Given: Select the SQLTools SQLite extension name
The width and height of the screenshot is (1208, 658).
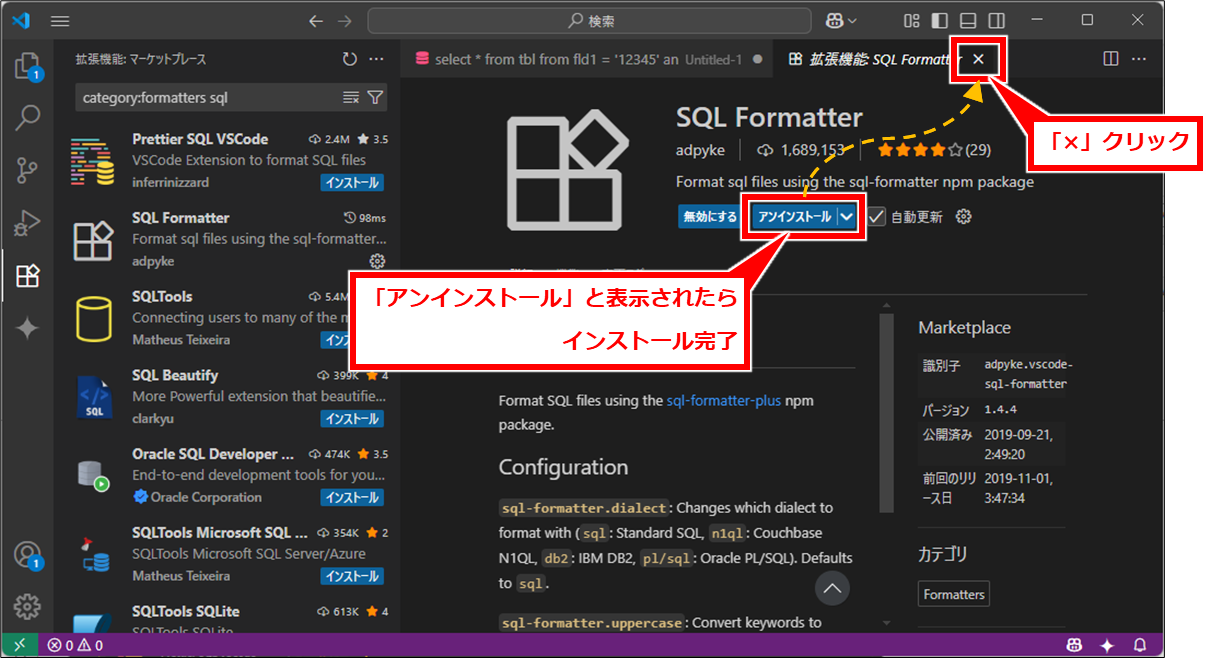Looking at the screenshot, I should pos(186,611).
